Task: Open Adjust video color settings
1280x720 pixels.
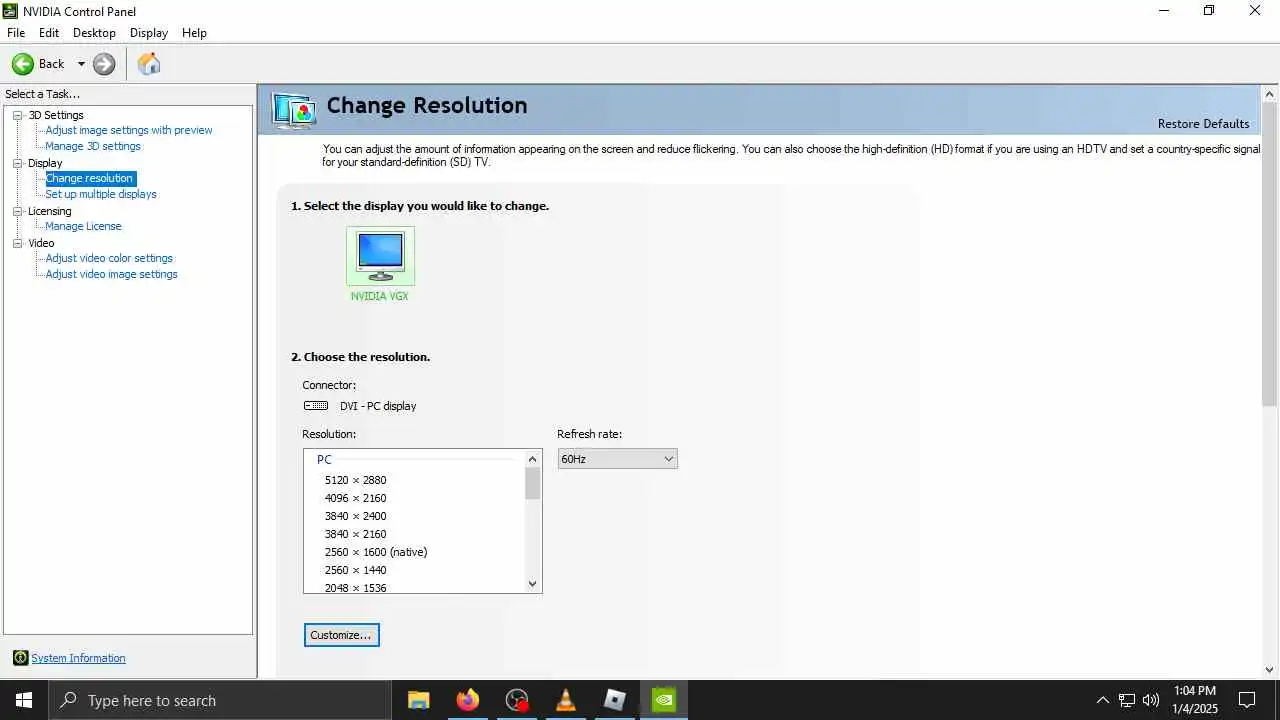Action: [109, 258]
